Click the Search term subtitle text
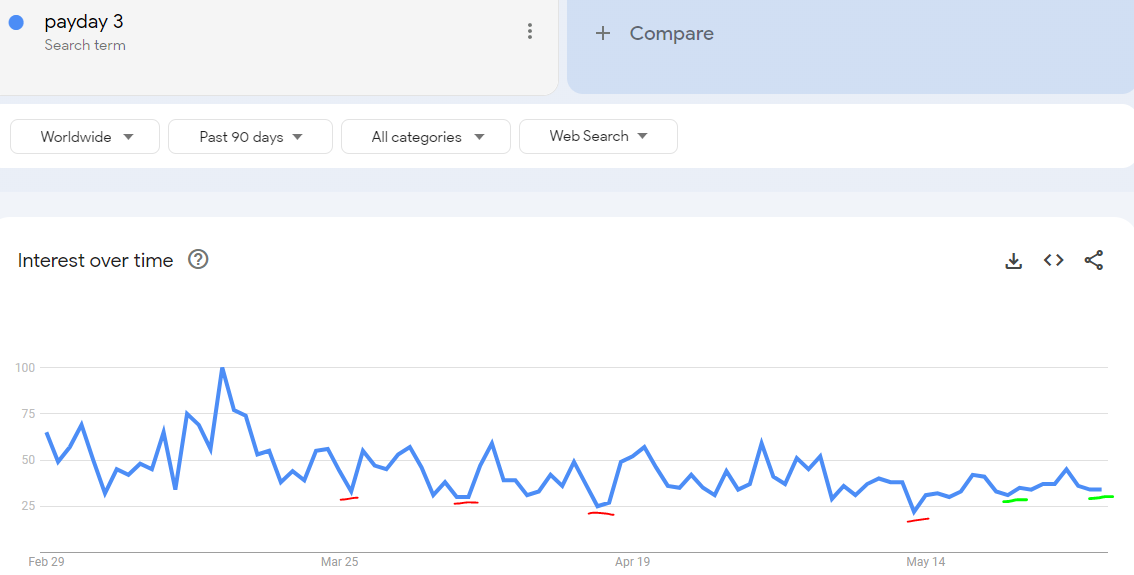This screenshot has height=575, width=1134. [85, 45]
